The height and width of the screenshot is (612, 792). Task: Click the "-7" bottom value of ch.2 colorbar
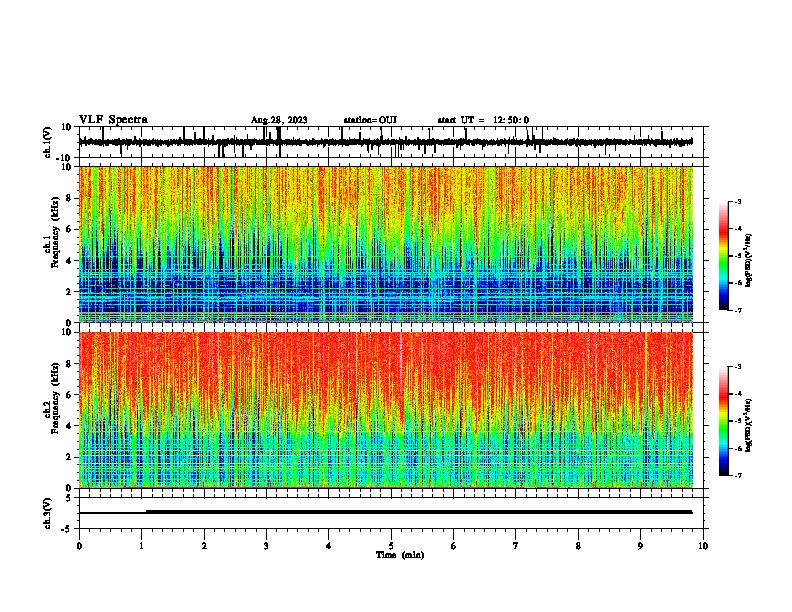coord(738,475)
